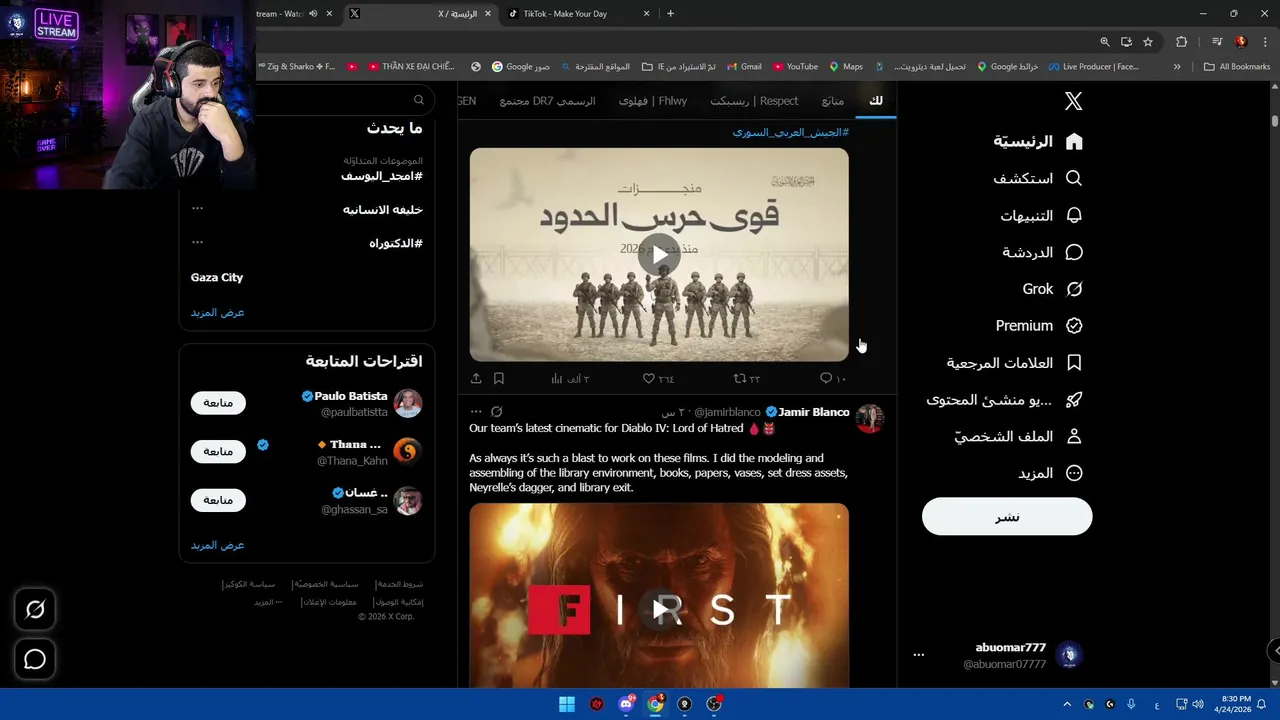This screenshot has height=720, width=1280.
Task: Open floating Grok button at bottom left
Action: point(35,609)
